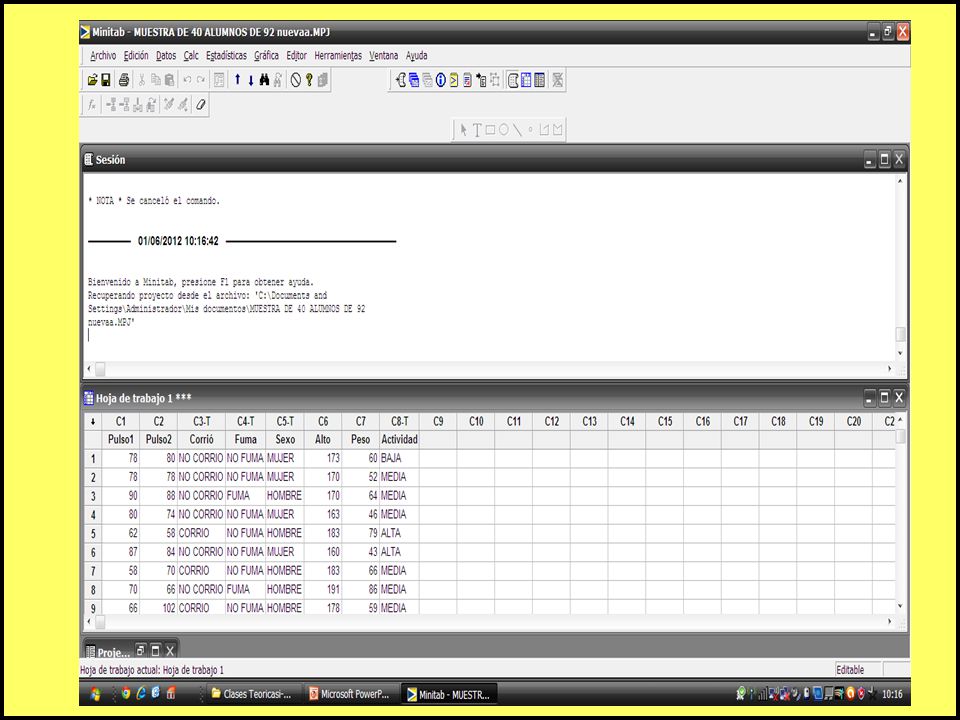Select column header C8-T

[x=399, y=421]
